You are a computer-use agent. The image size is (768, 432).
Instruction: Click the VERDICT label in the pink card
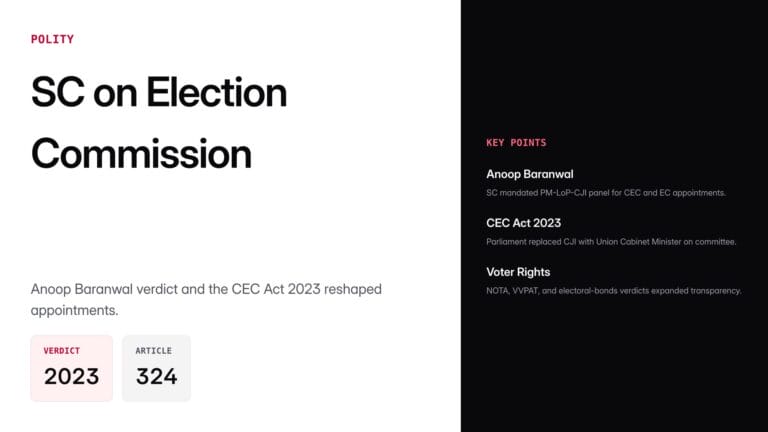click(x=62, y=351)
